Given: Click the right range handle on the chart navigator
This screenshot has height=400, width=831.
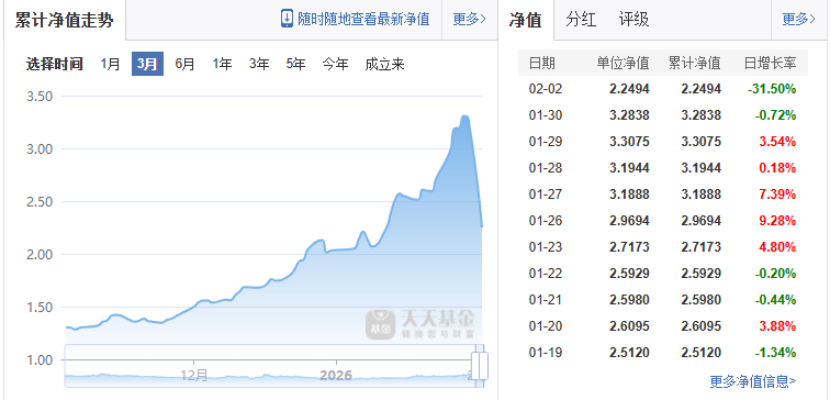Looking at the screenshot, I should click(480, 364).
